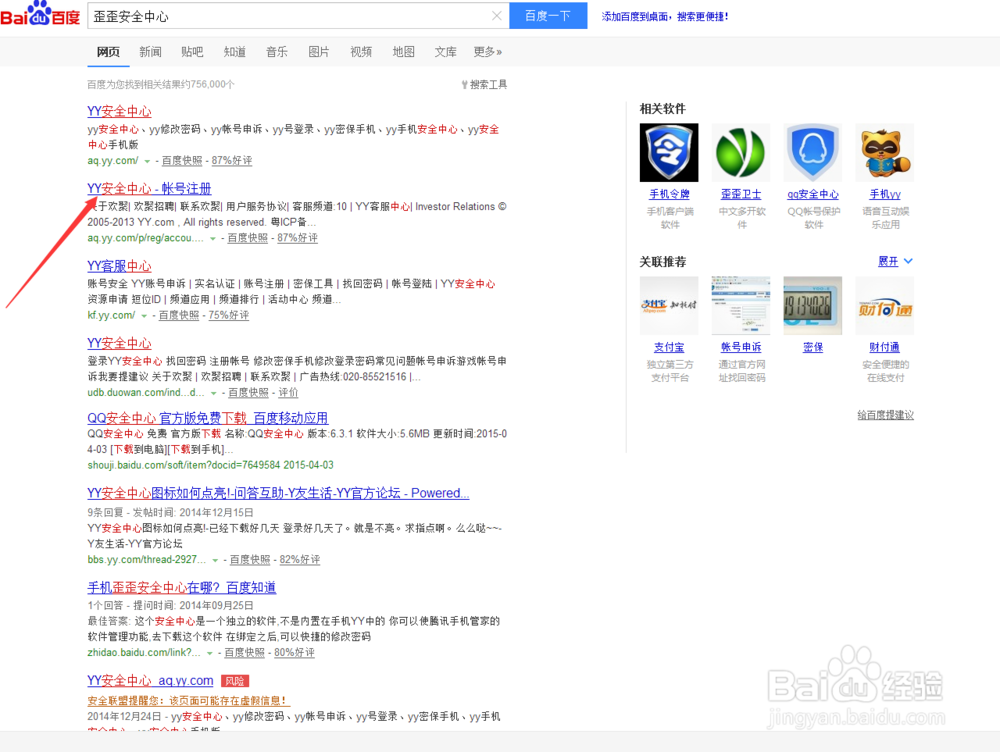Click the Baidu logo
Screen dimensions: 1000x752
tap(40, 14)
